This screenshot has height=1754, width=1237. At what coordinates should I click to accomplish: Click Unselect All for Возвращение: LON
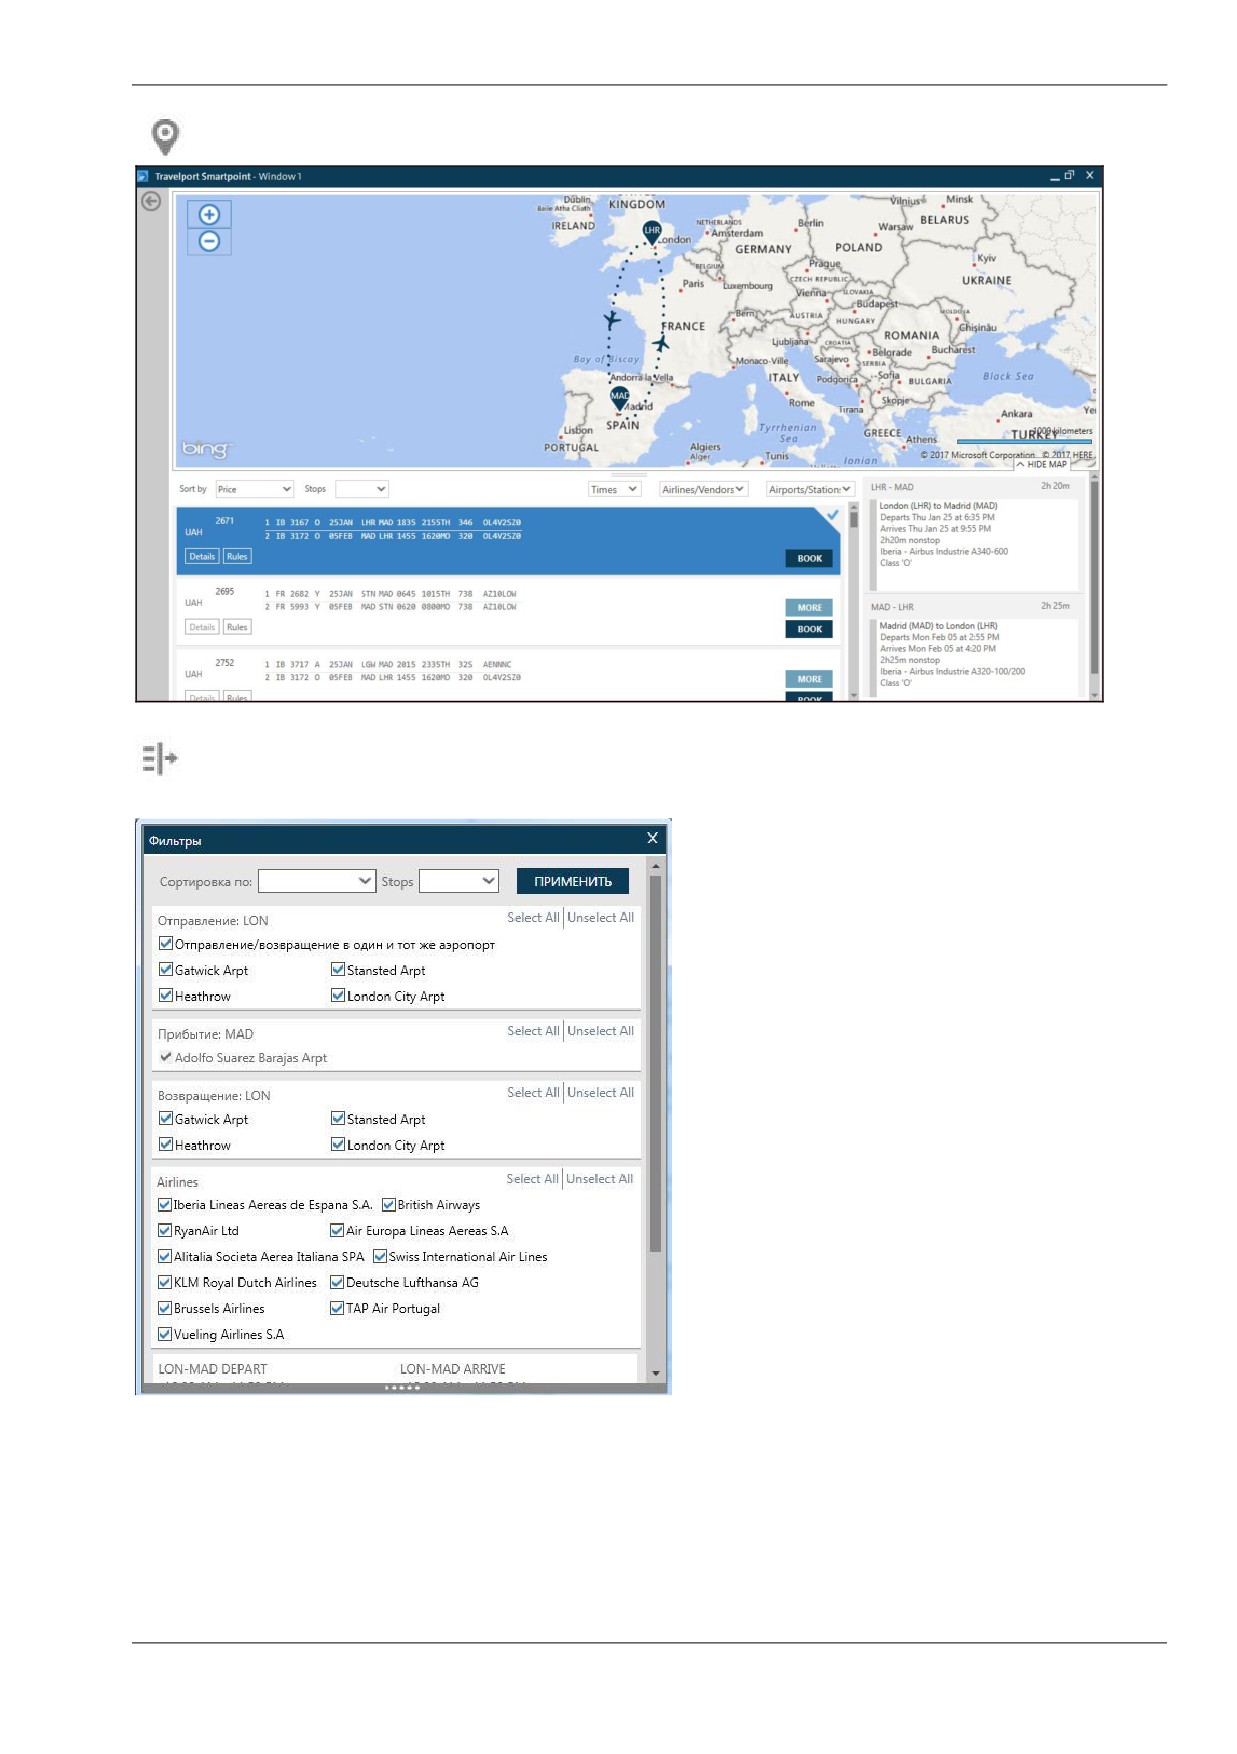pyautogui.click(x=600, y=1093)
